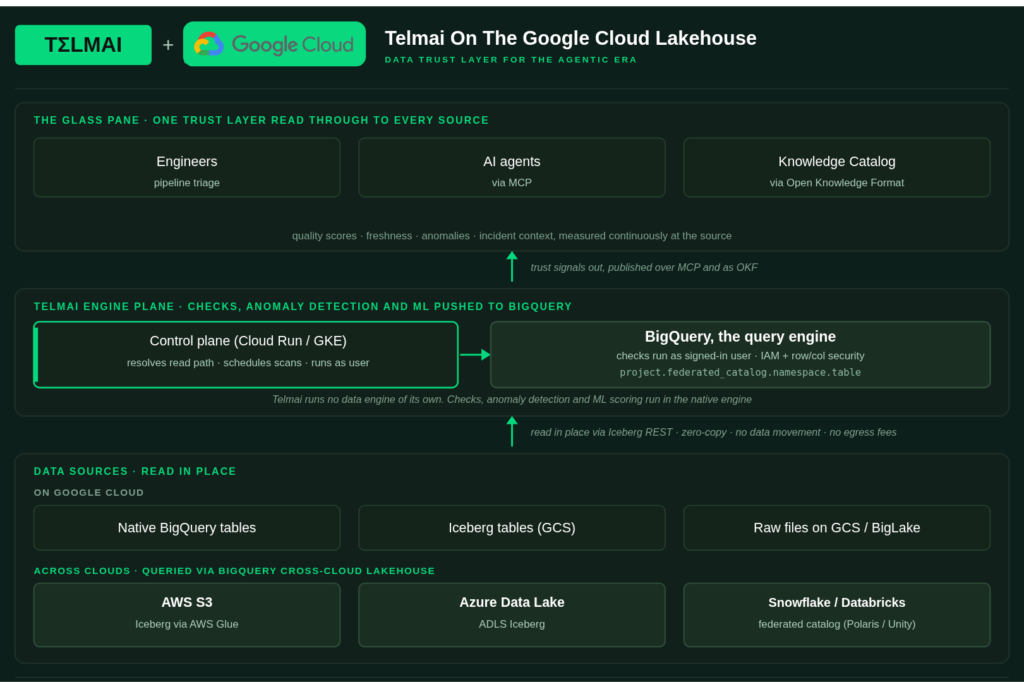Select the Raw files on GCS / BigLake card
Screen dimensions: 1024x682
(837, 528)
